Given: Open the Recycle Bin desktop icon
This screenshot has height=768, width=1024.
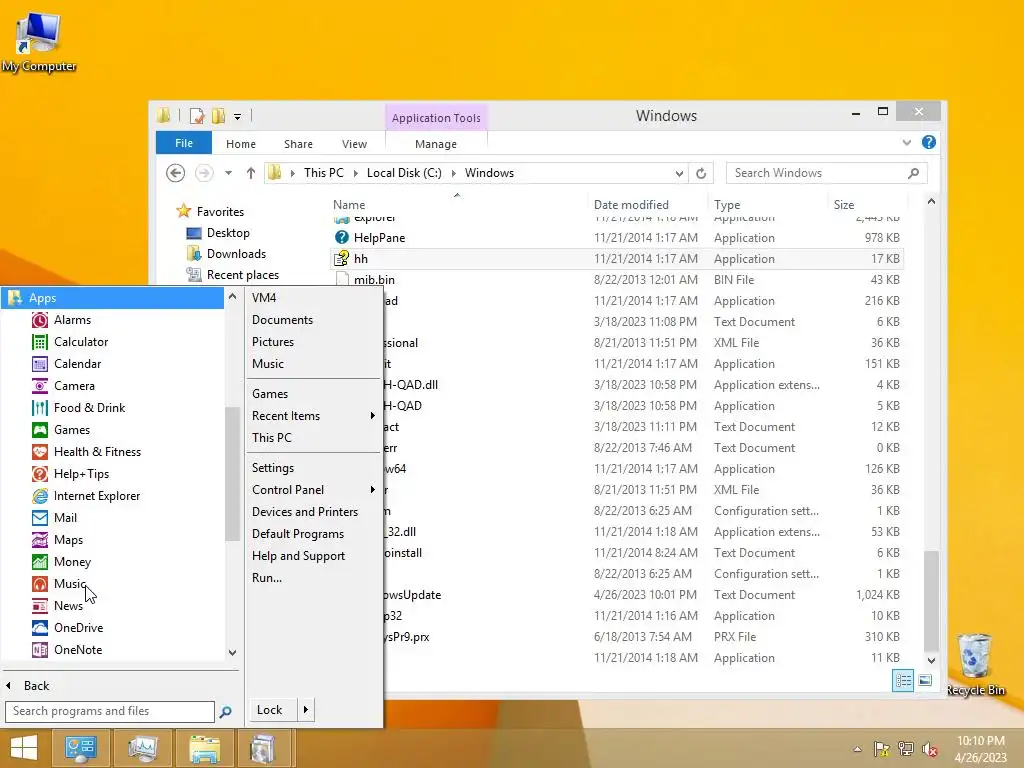Looking at the screenshot, I should point(975,665).
